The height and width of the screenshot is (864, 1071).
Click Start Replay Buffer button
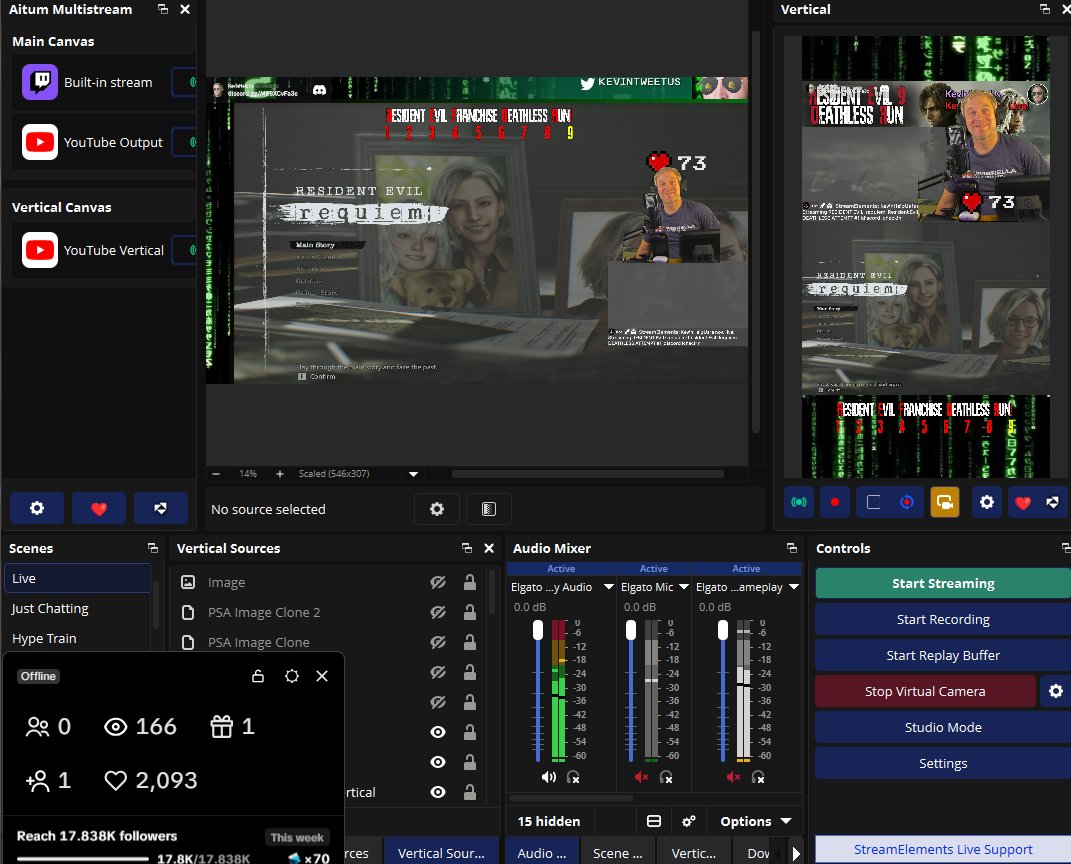(943, 655)
